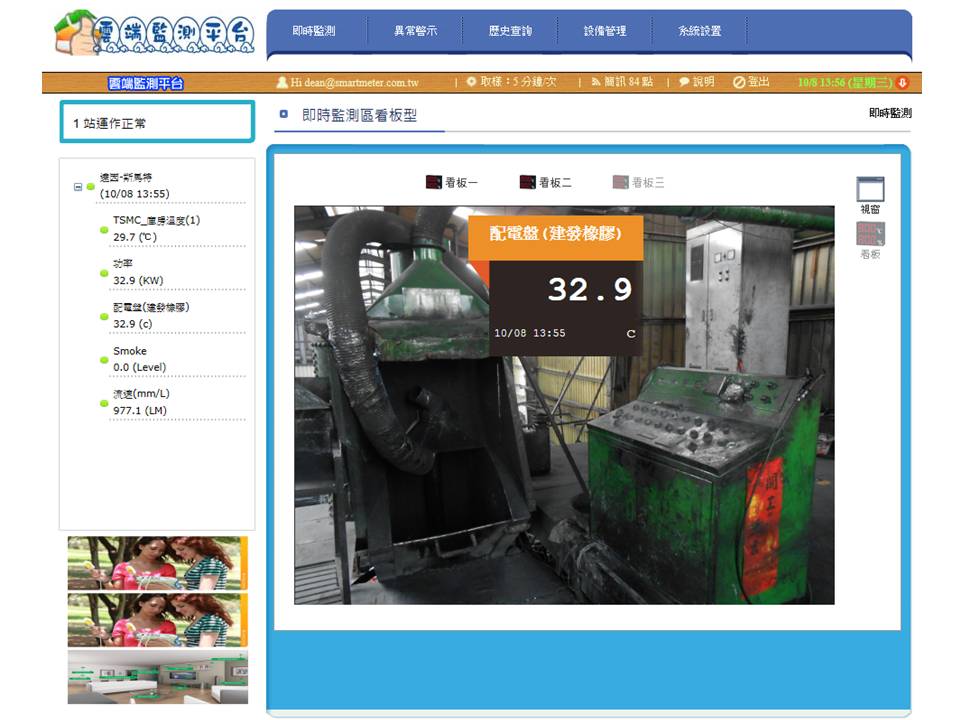Switch to the 看板三 dashboard
960x720 pixels.
tap(639, 183)
